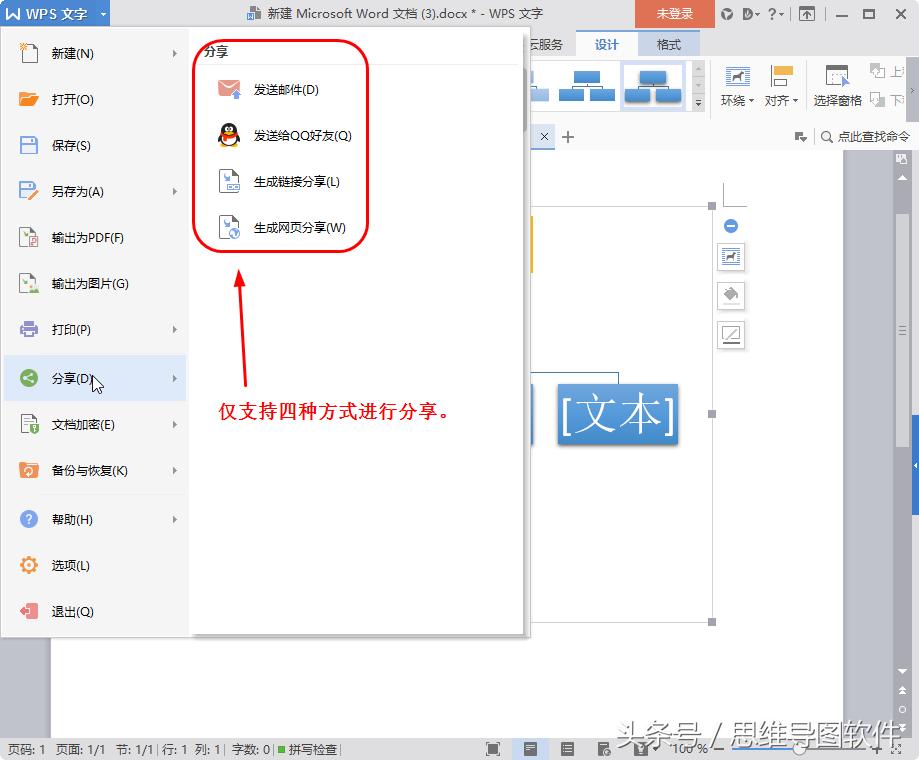The height and width of the screenshot is (760, 919).
Task: Enable outline view from status bar
Action: 568,747
